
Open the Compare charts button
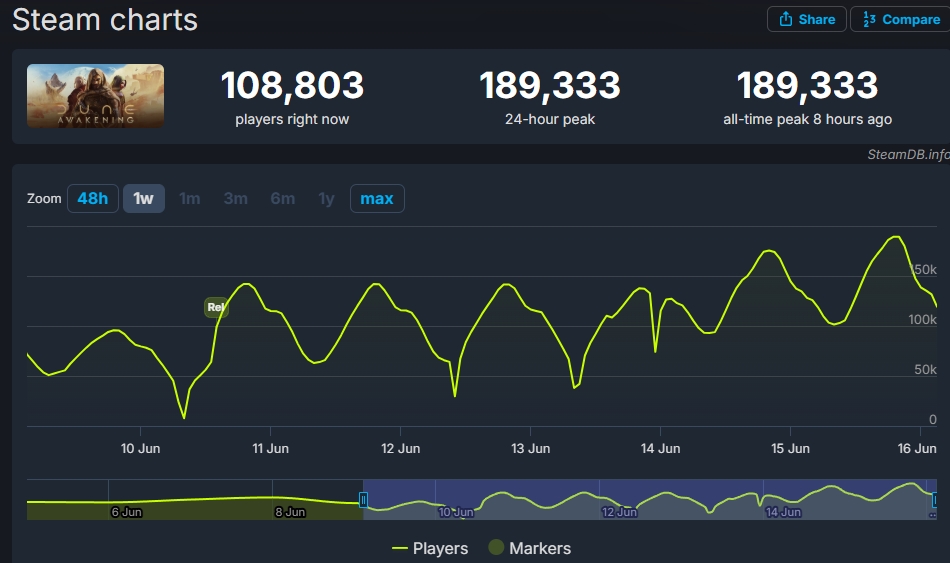click(x=900, y=19)
